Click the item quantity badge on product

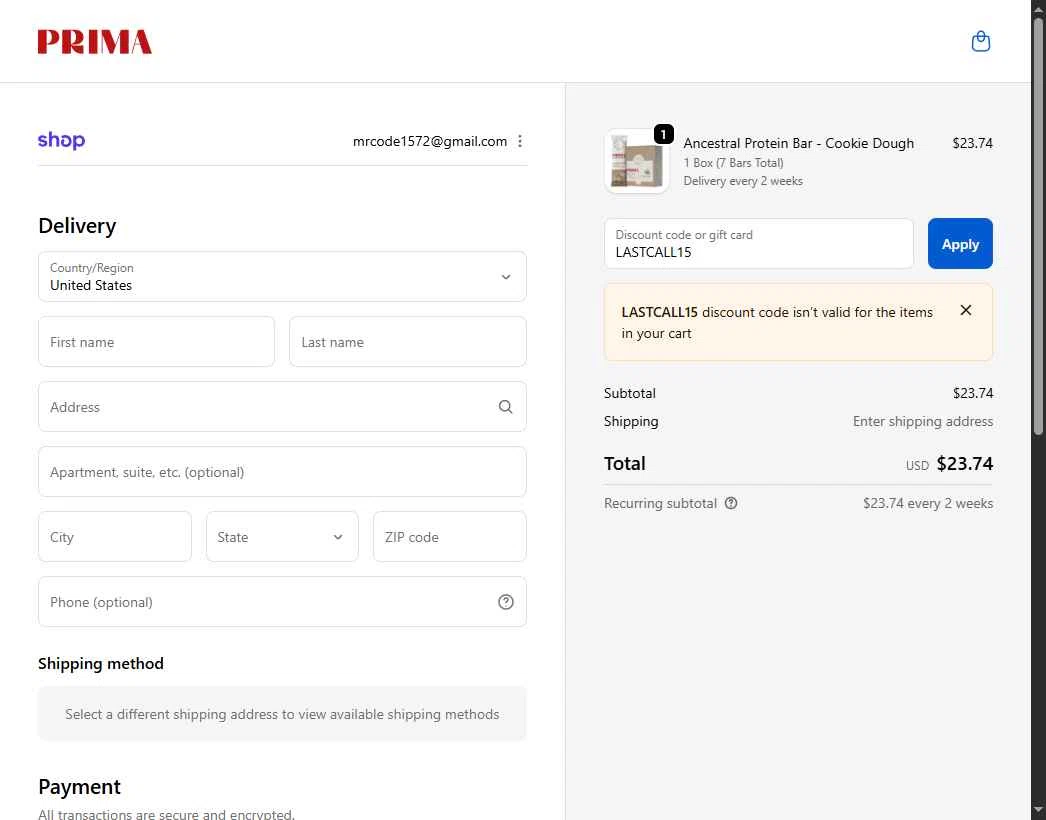click(663, 134)
